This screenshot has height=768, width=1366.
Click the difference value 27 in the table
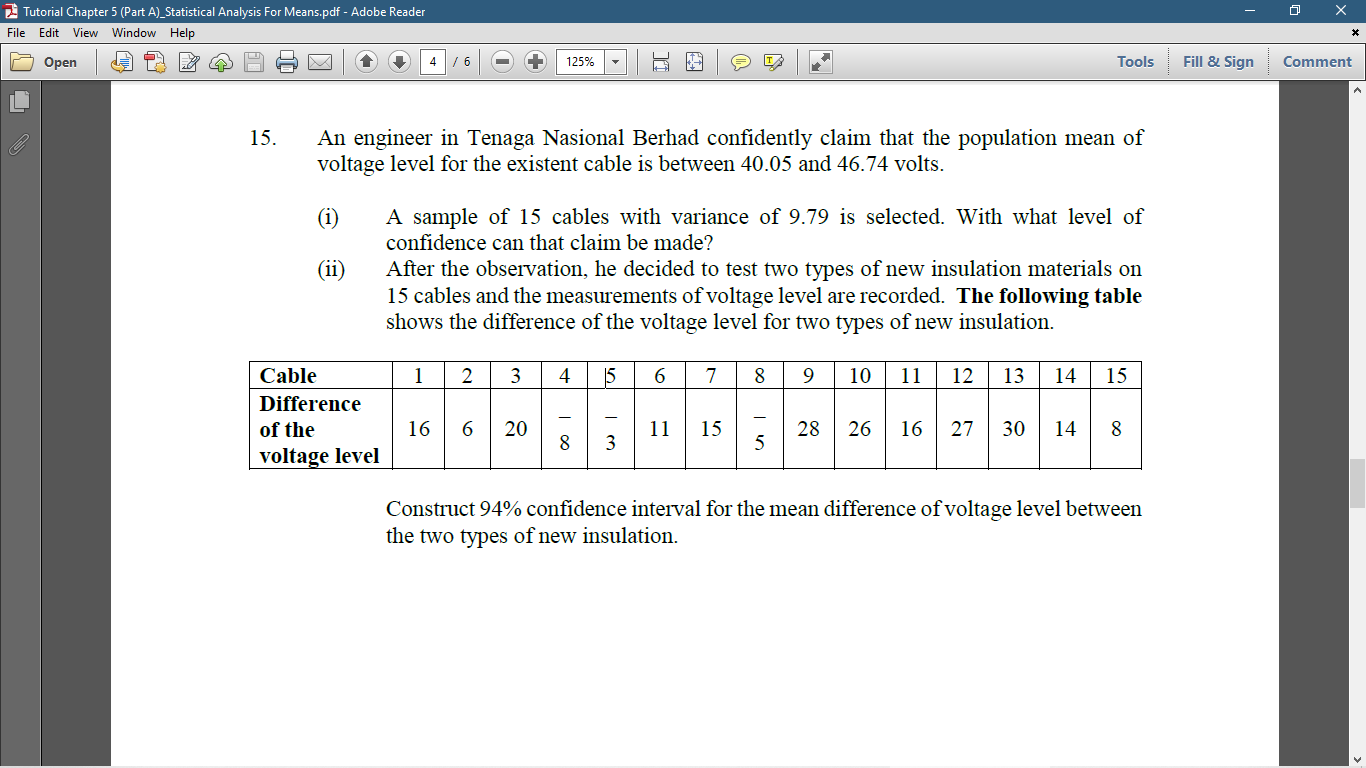tap(962, 429)
